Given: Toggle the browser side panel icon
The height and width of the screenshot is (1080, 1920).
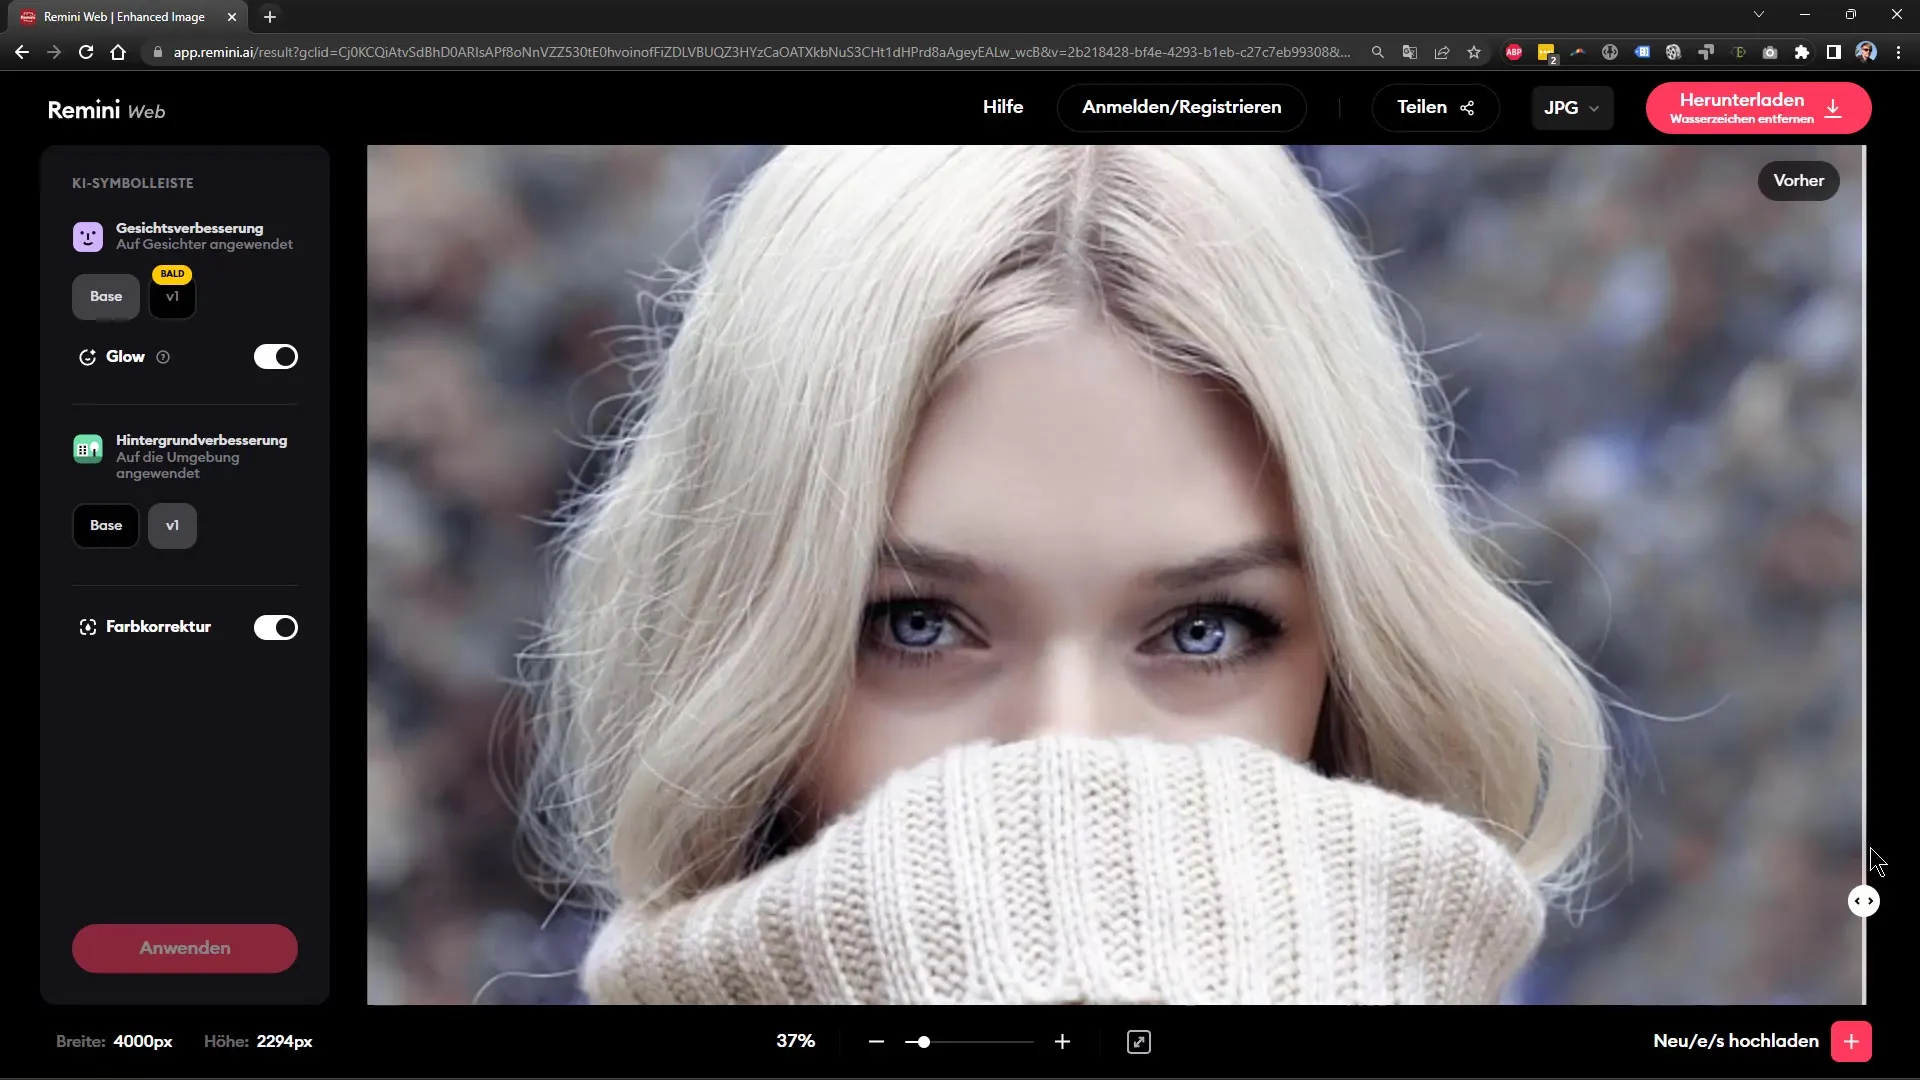Looking at the screenshot, I should [1834, 52].
